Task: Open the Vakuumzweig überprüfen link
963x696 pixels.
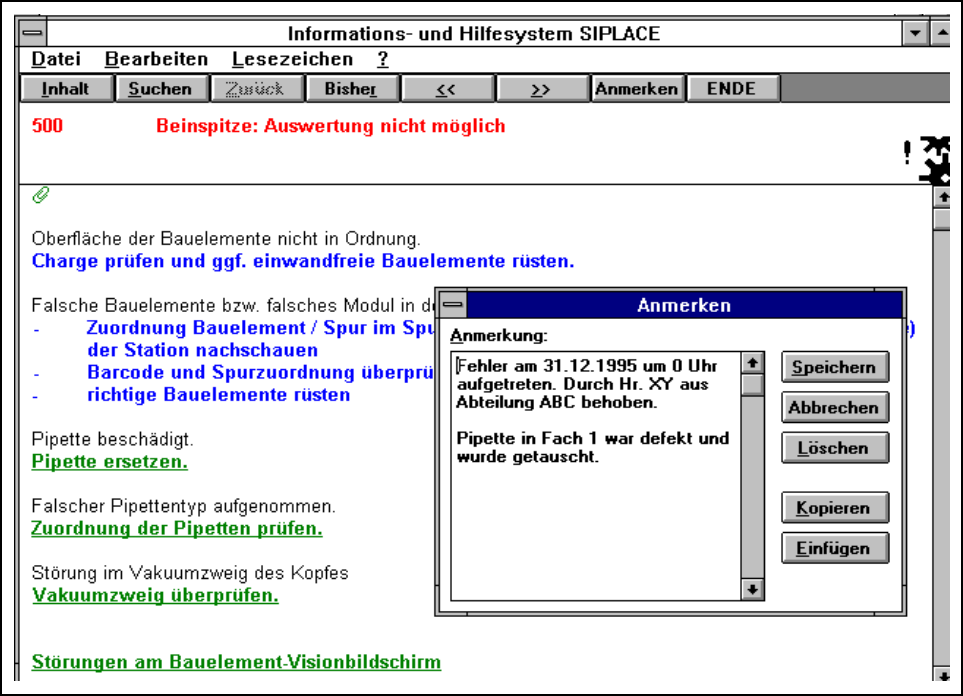Action: [155, 595]
